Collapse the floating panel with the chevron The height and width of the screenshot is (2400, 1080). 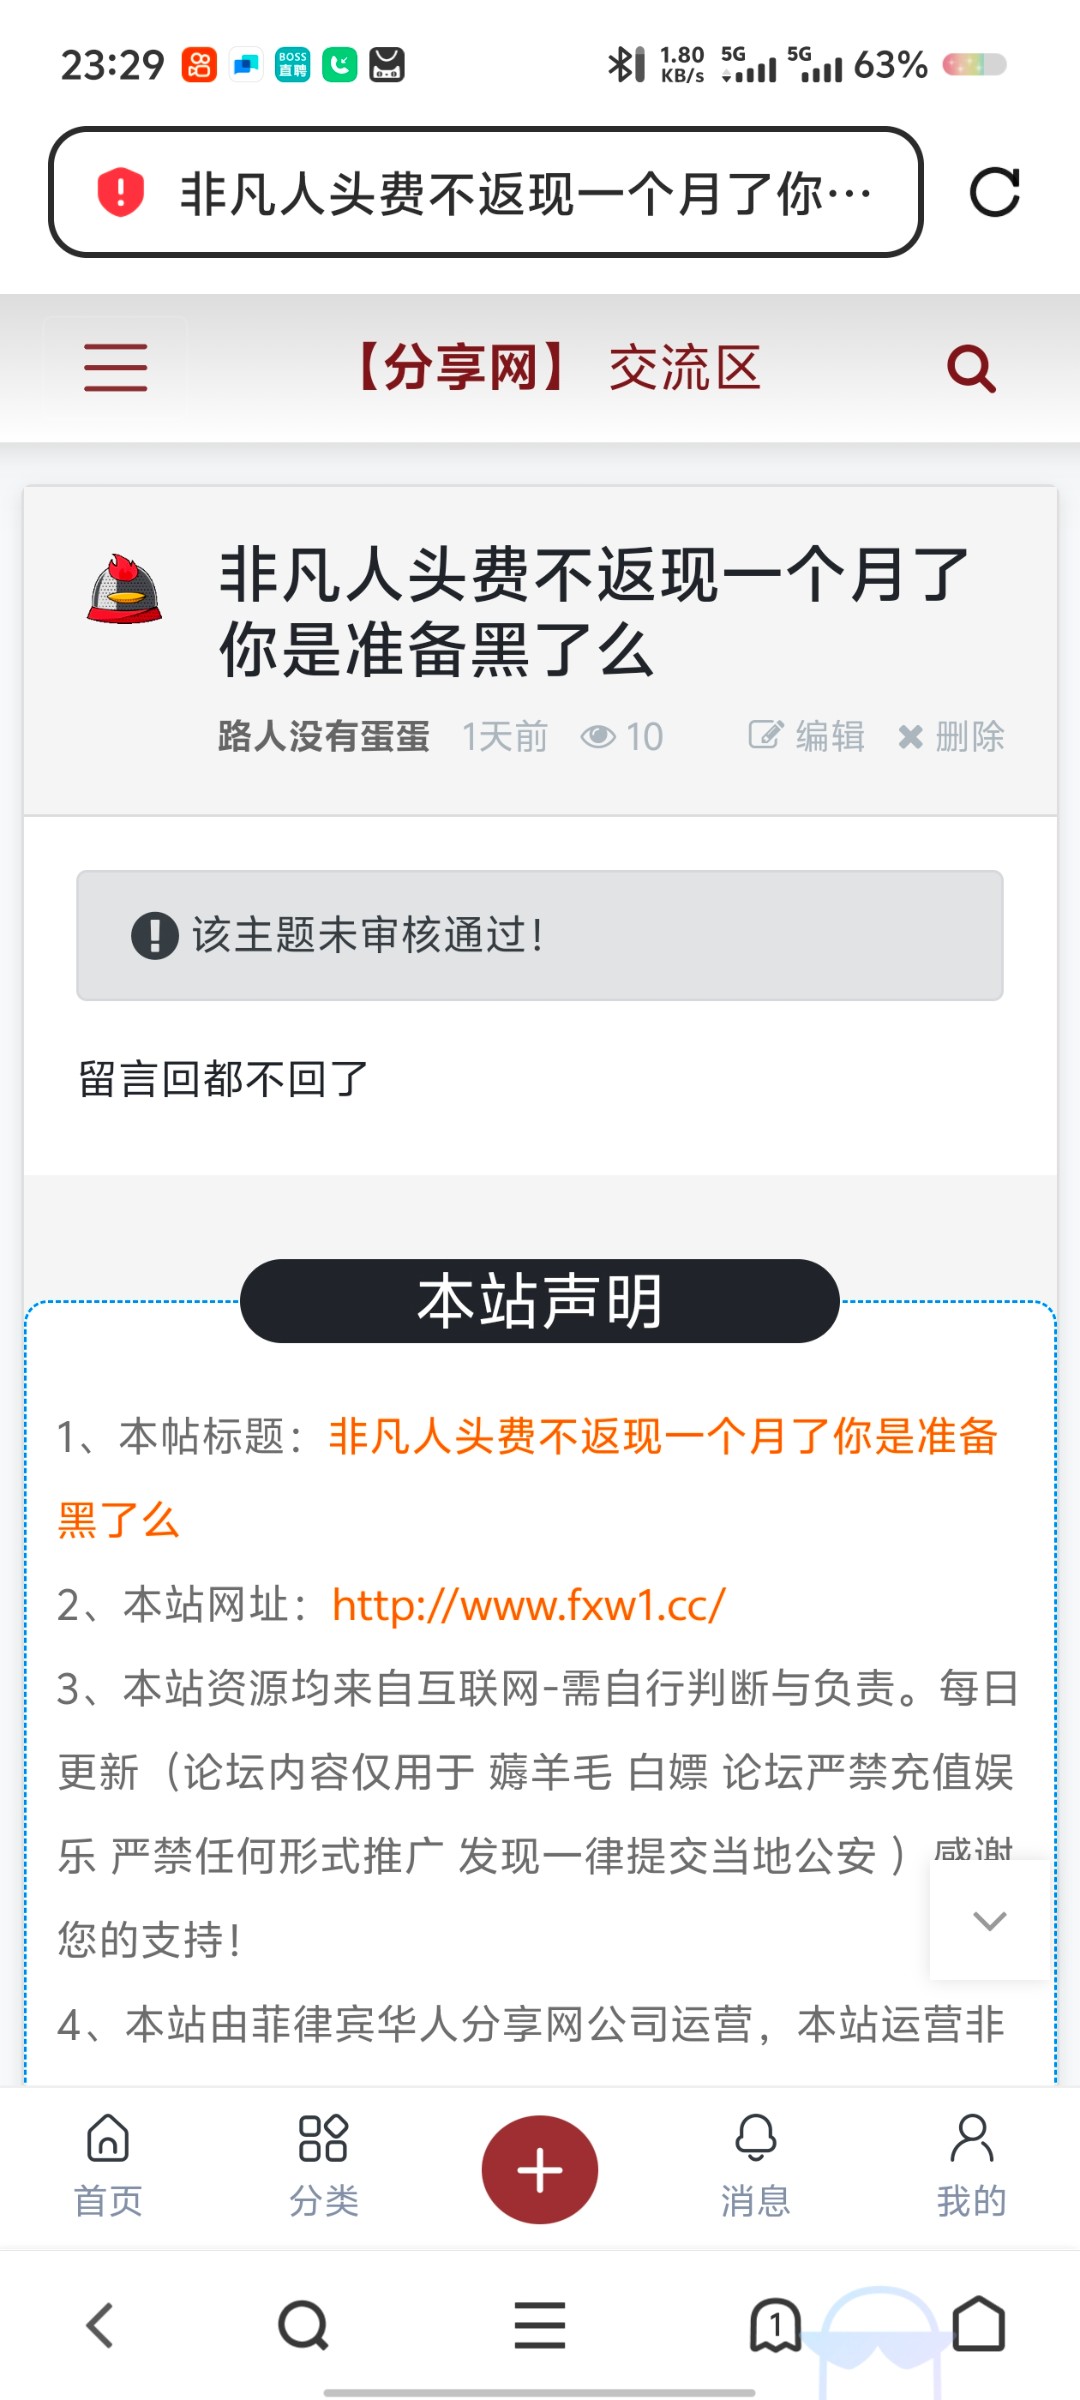[x=988, y=1922]
